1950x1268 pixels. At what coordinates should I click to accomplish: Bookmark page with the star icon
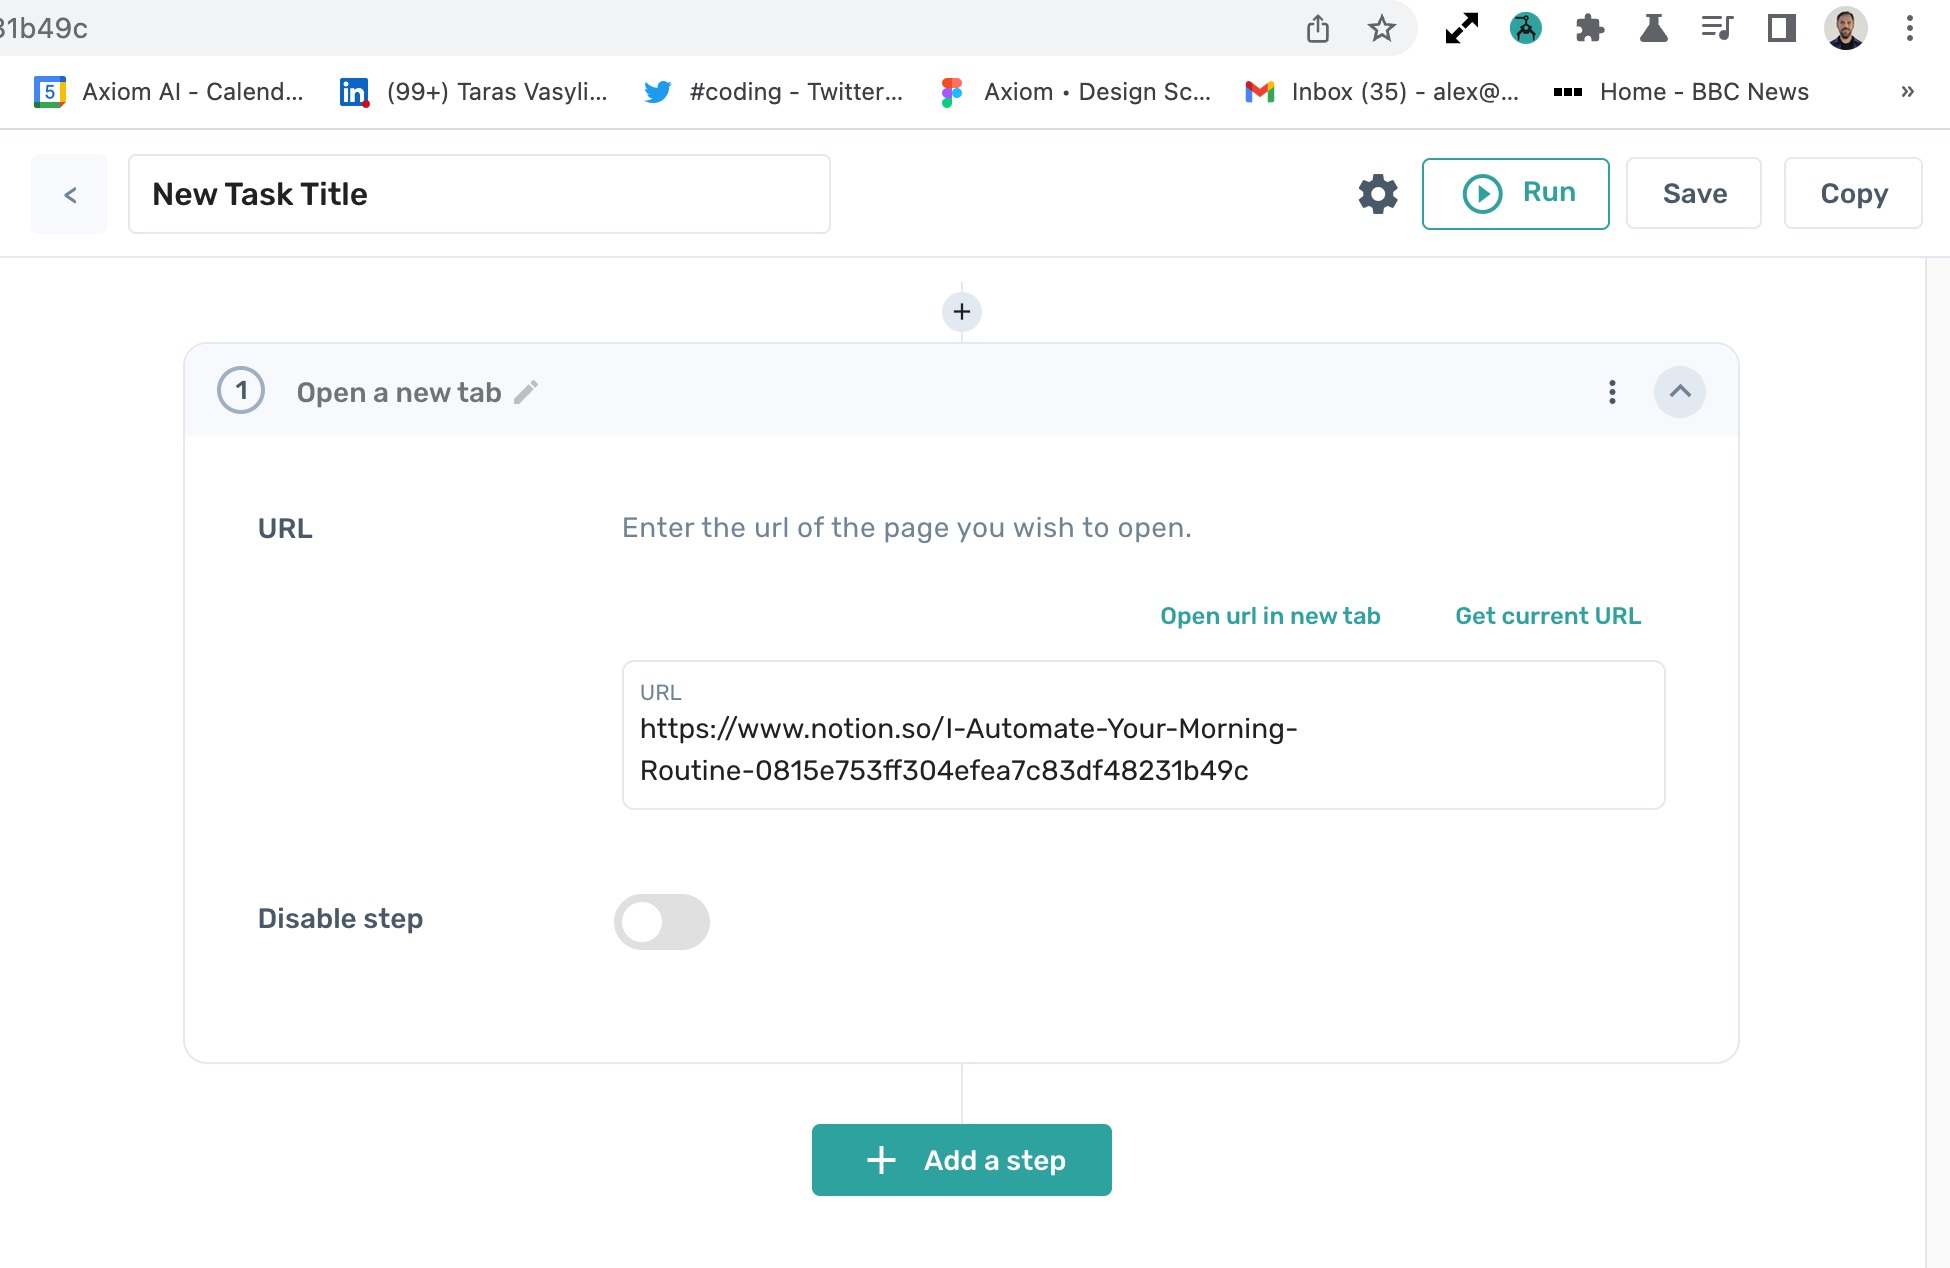pos(1381,28)
